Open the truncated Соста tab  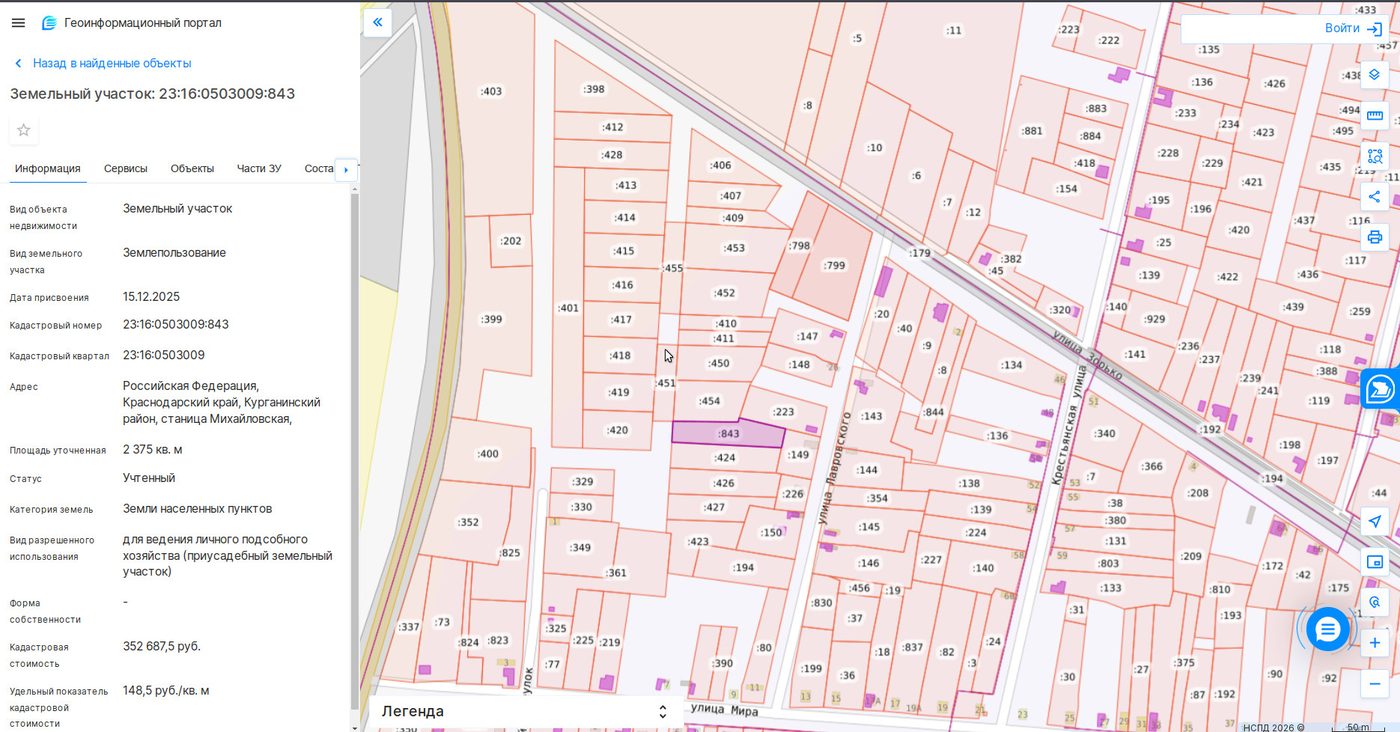click(x=319, y=168)
